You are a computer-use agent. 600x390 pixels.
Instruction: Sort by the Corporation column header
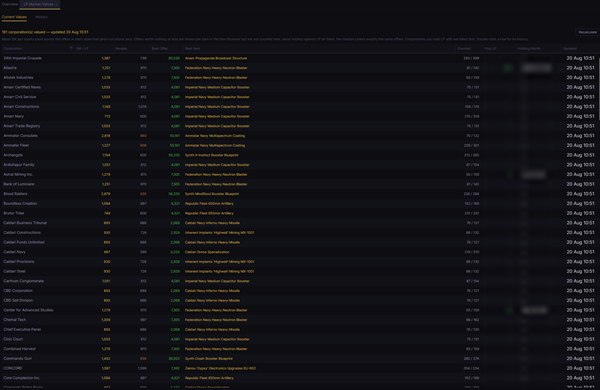(x=13, y=49)
